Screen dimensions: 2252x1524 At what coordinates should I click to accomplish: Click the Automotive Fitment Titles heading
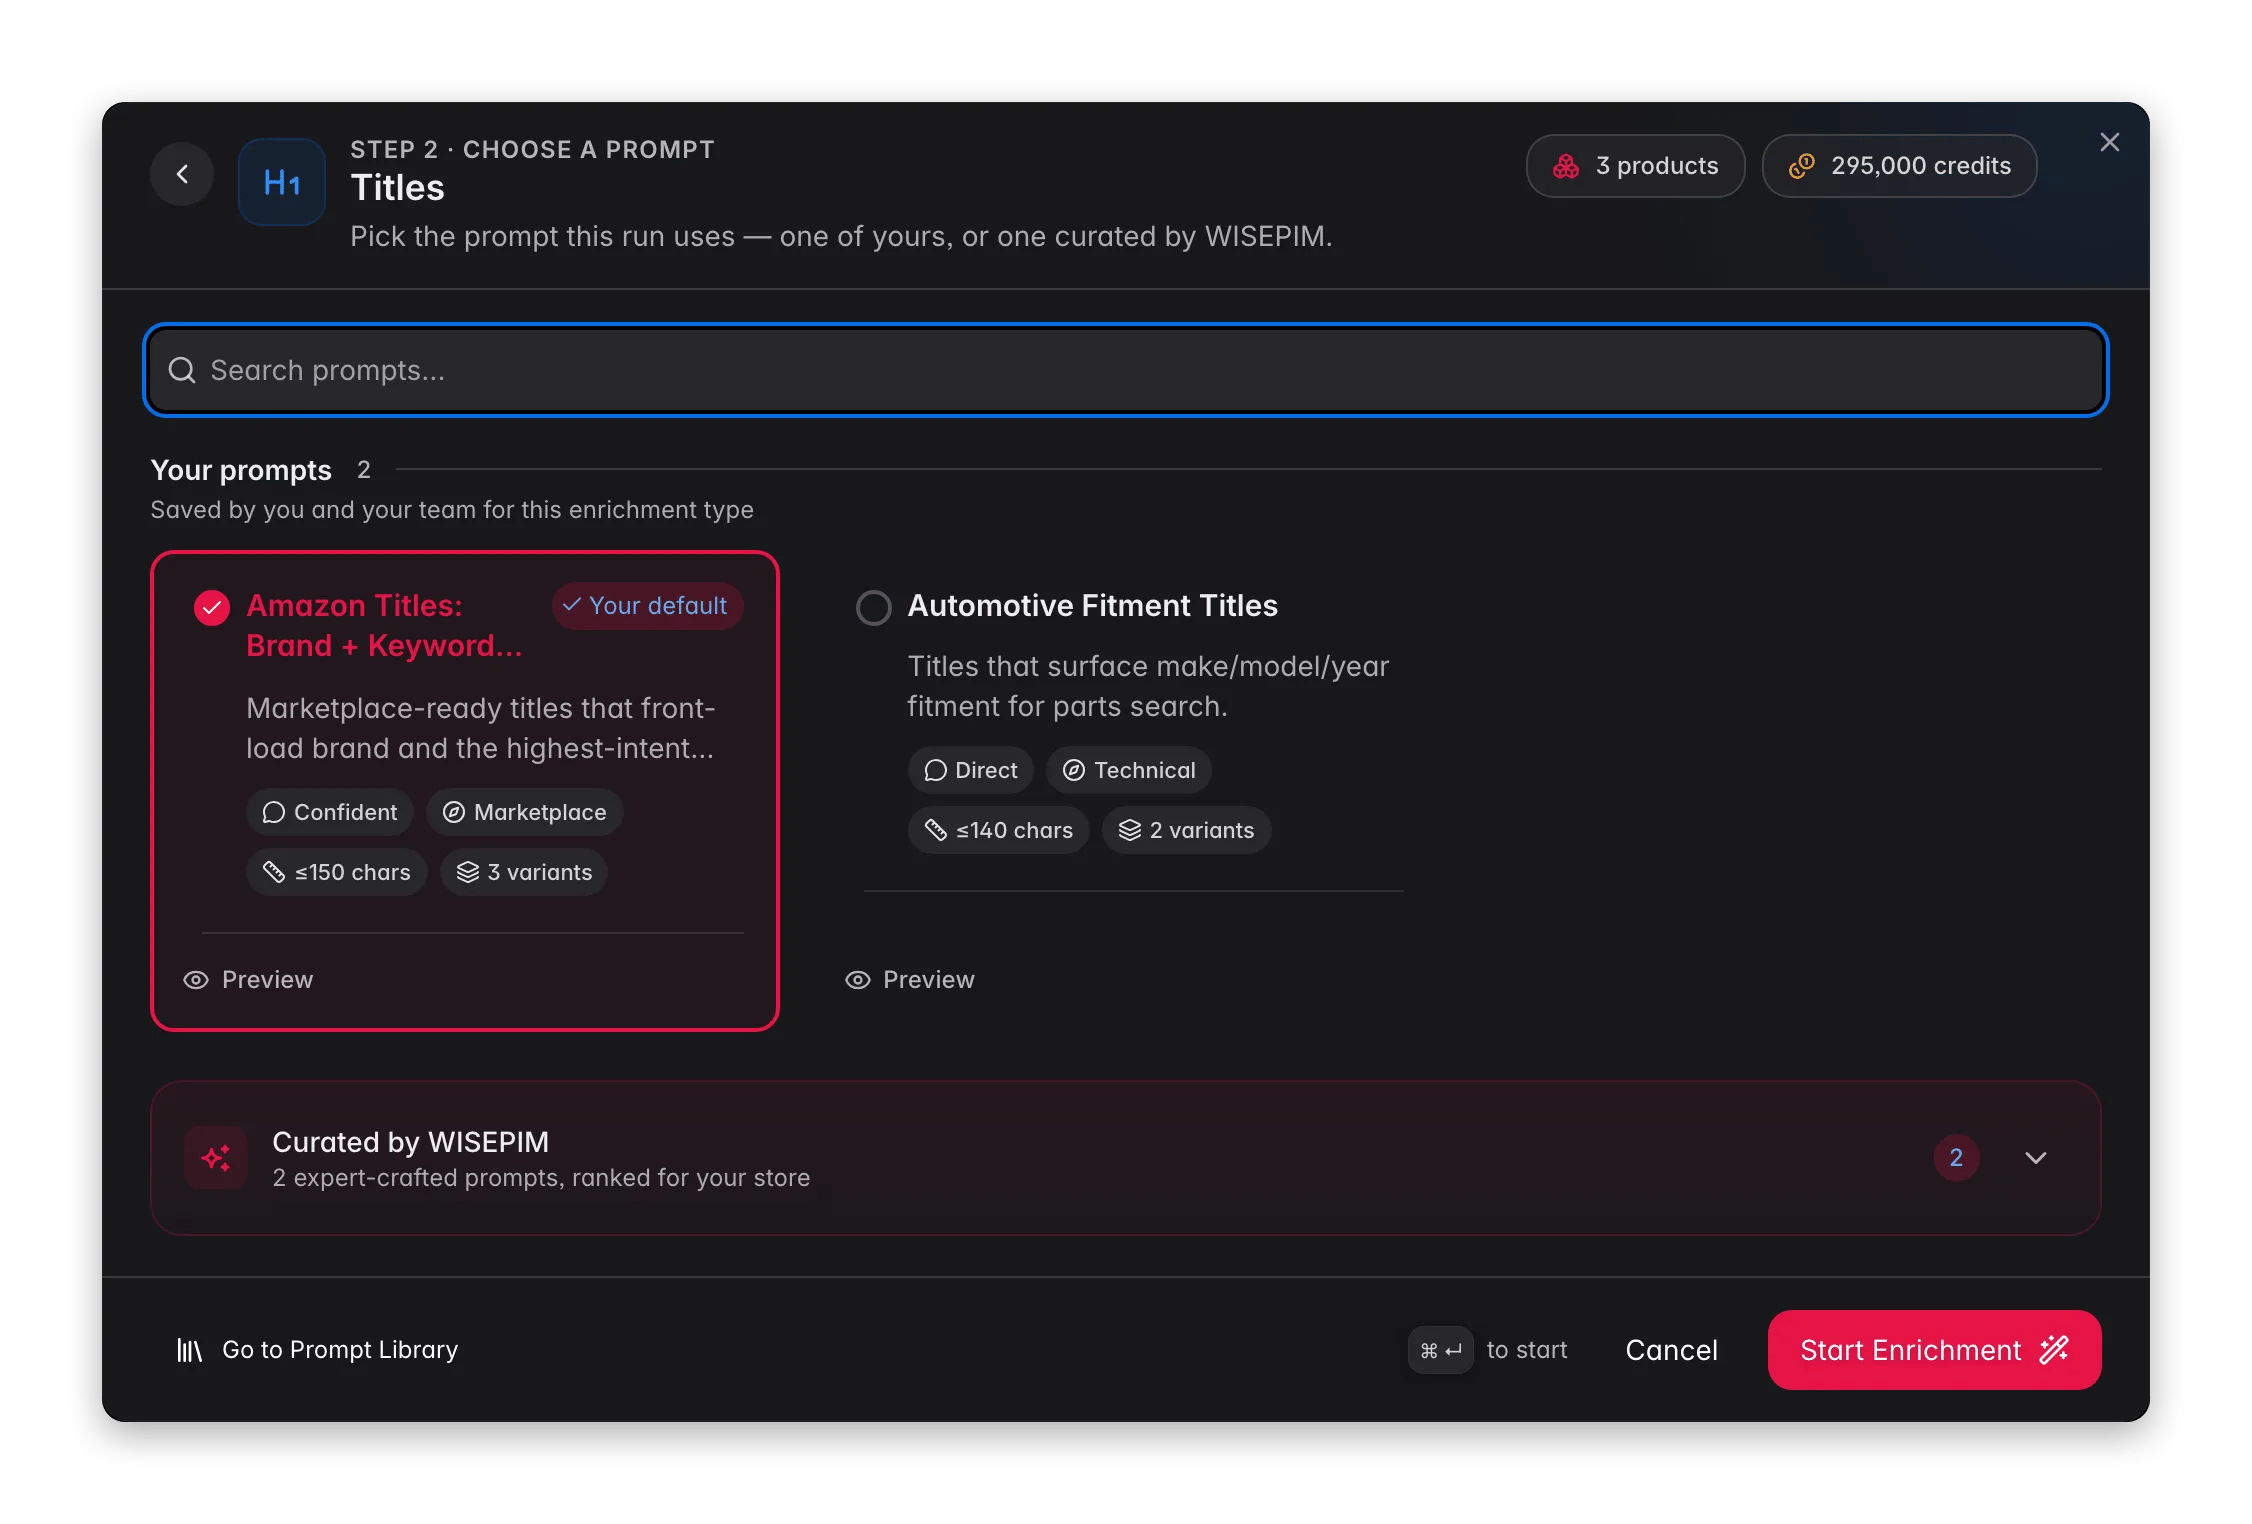coord(1093,606)
